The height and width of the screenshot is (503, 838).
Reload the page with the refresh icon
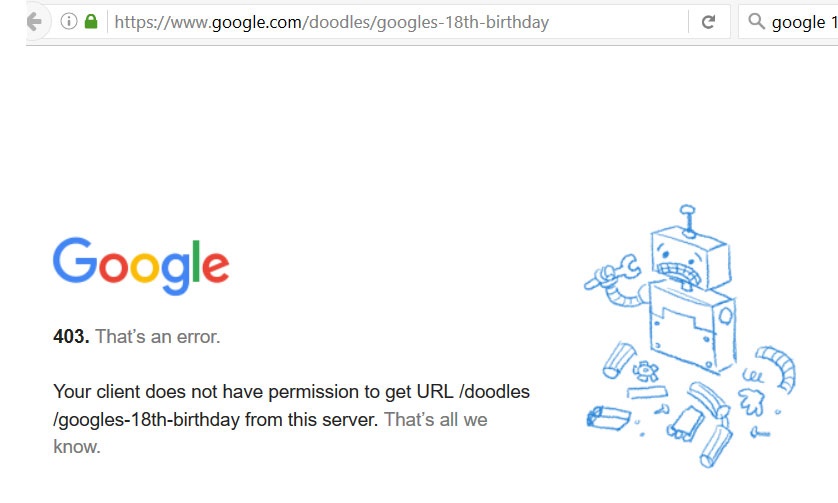(708, 22)
